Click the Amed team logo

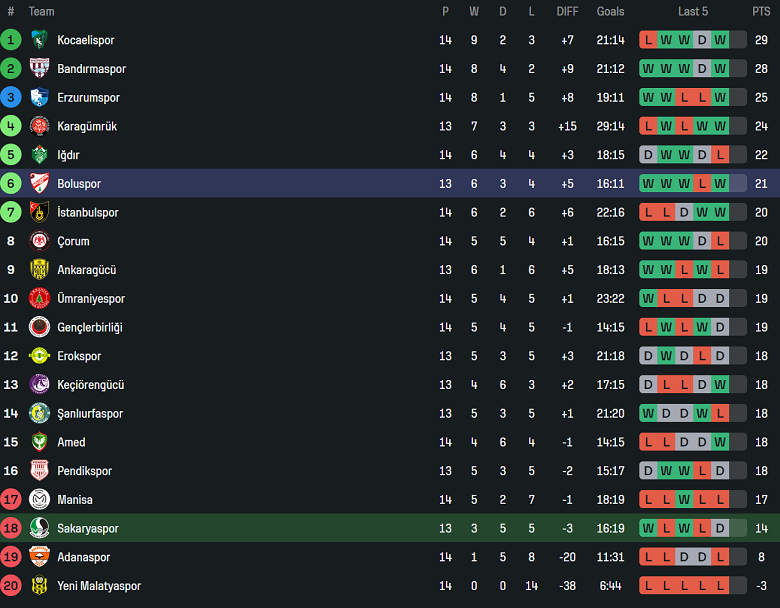point(39,442)
